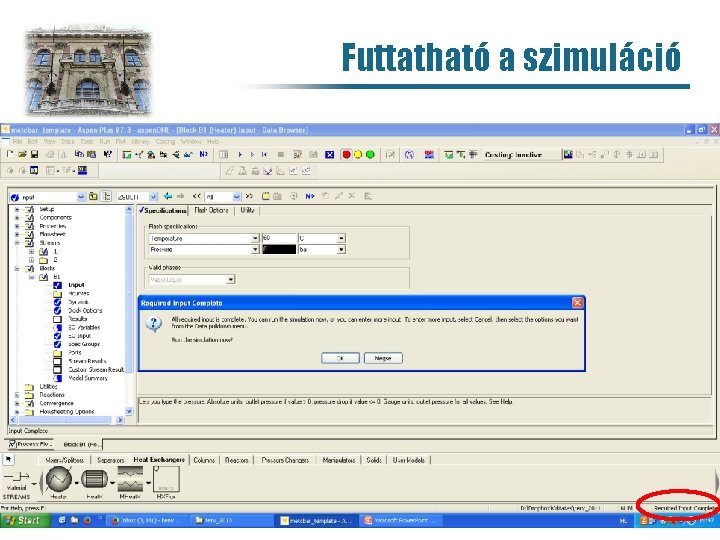Click the New file toolbar icon
The width and height of the screenshot is (720, 540).
click(11, 155)
